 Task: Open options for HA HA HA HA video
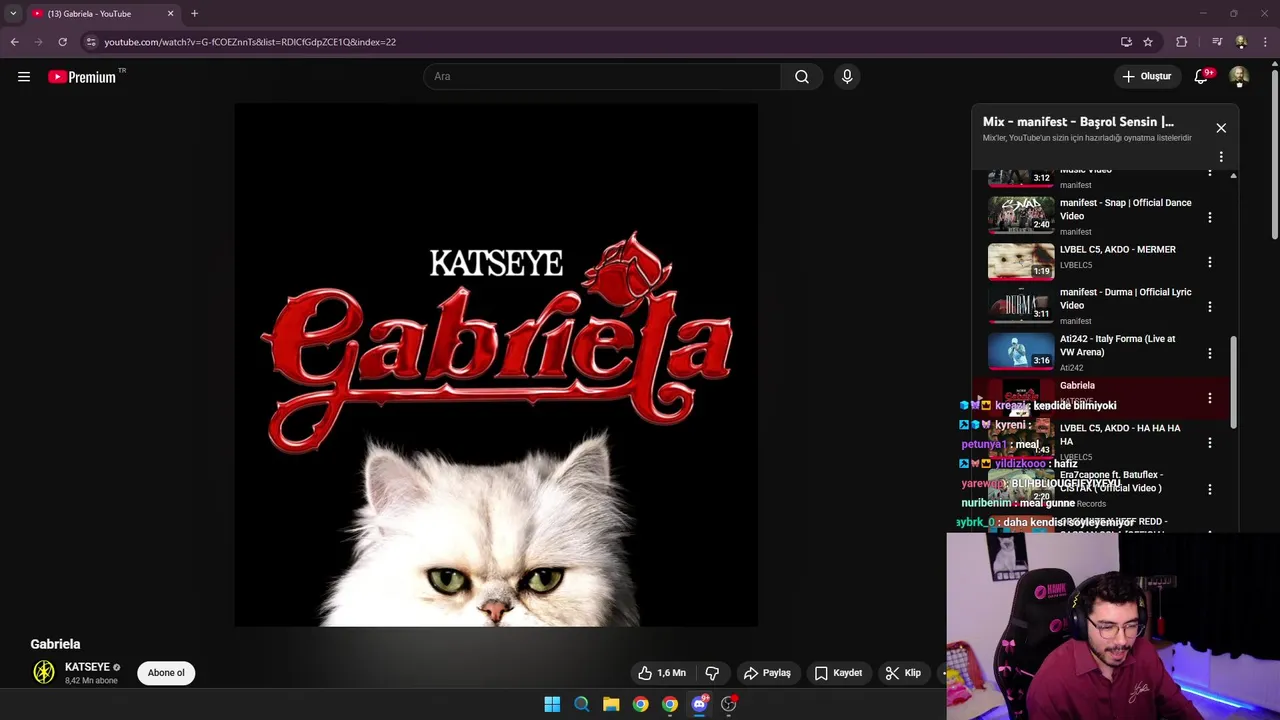1210,443
